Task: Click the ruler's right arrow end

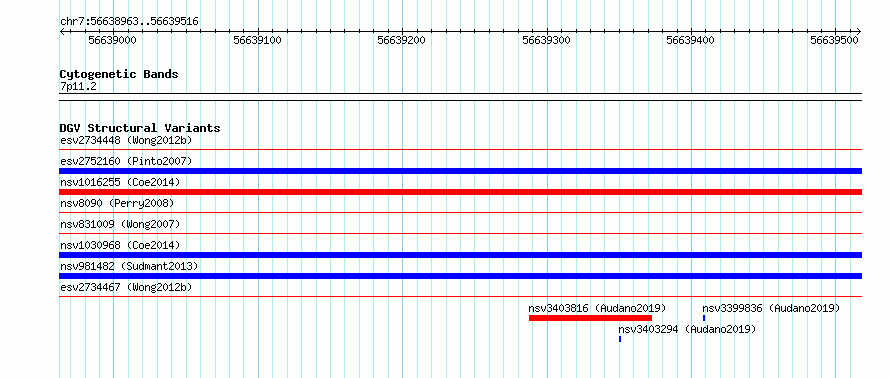Action: point(859,31)
